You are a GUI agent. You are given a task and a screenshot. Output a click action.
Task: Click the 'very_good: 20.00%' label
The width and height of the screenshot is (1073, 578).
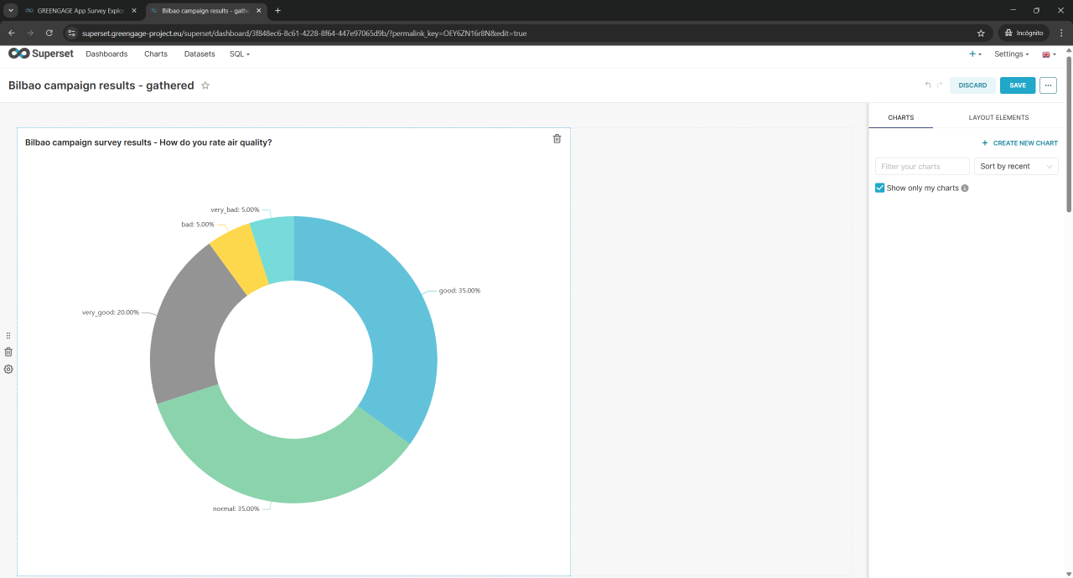[110, 313]
